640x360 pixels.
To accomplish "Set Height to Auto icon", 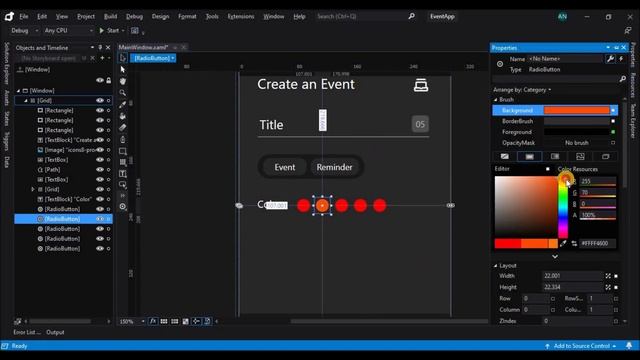I will [608, 288].
